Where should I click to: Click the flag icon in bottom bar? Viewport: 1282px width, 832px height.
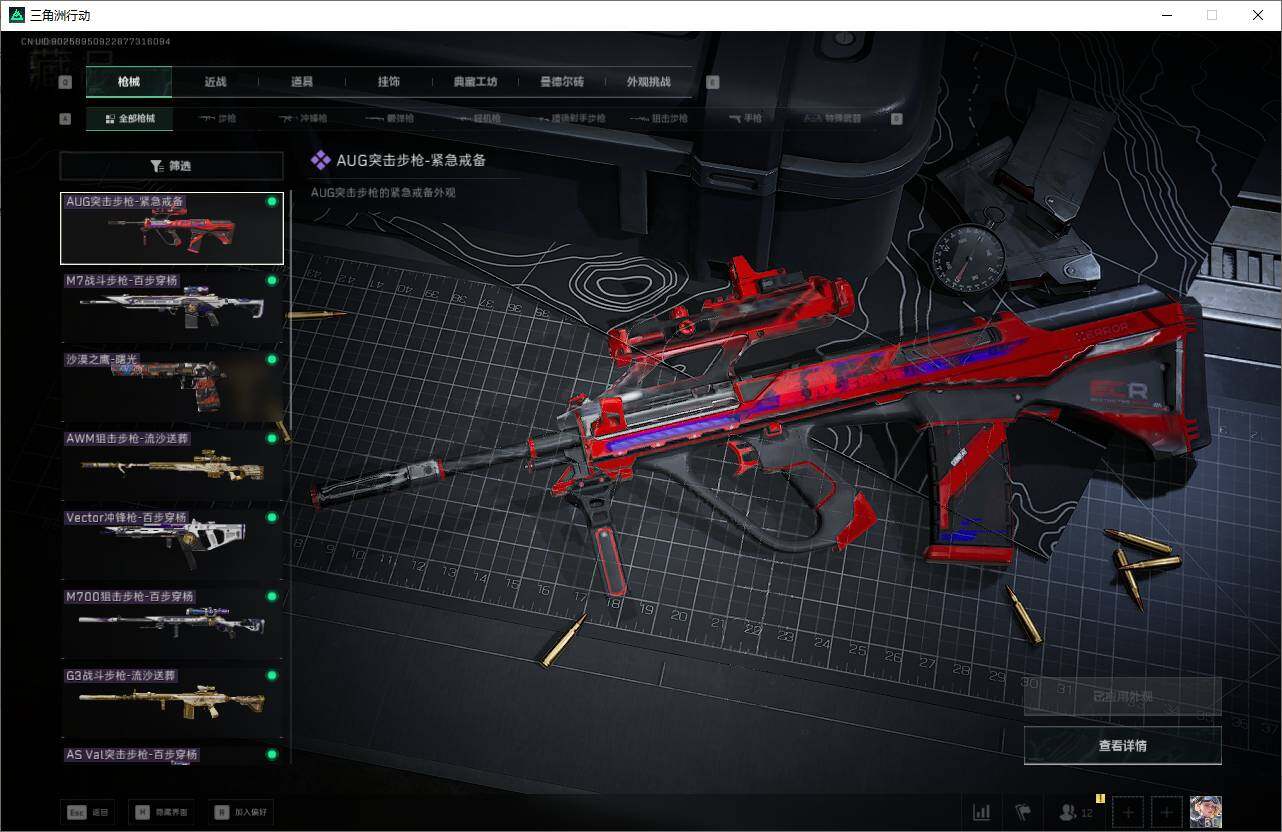[1023, 812]
